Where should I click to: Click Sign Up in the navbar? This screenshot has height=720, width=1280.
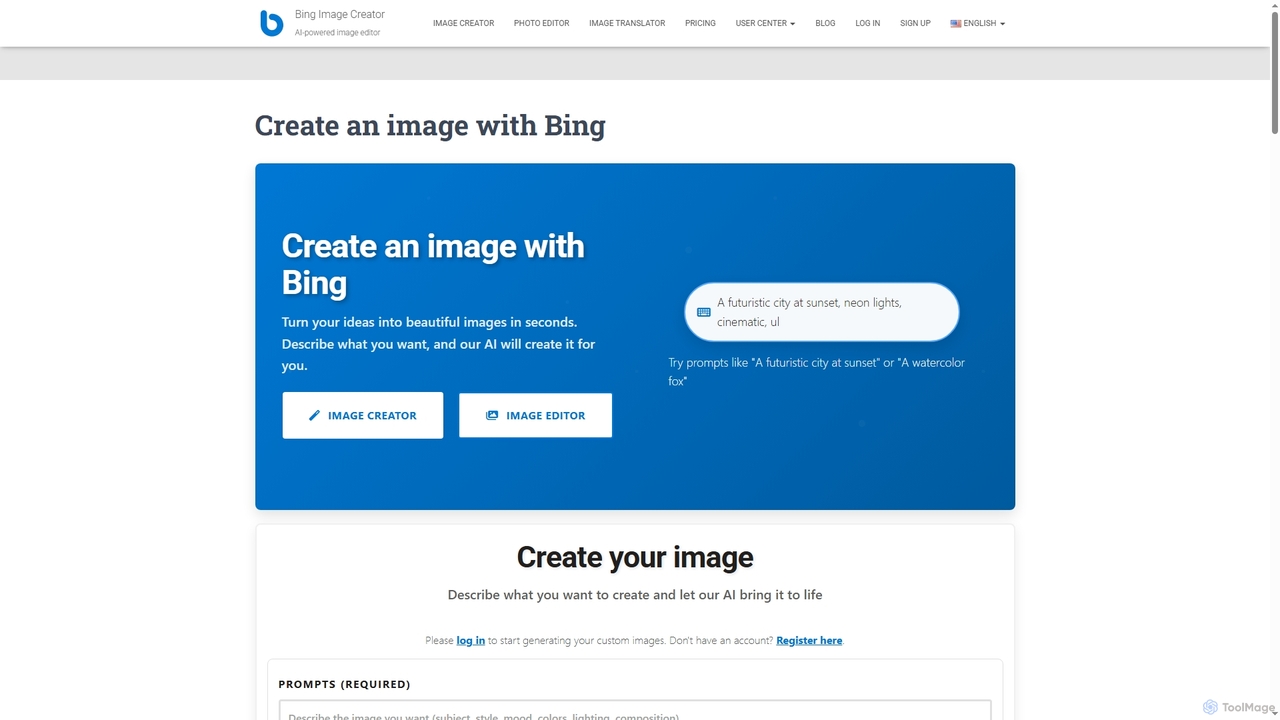(x=915, y=23)
